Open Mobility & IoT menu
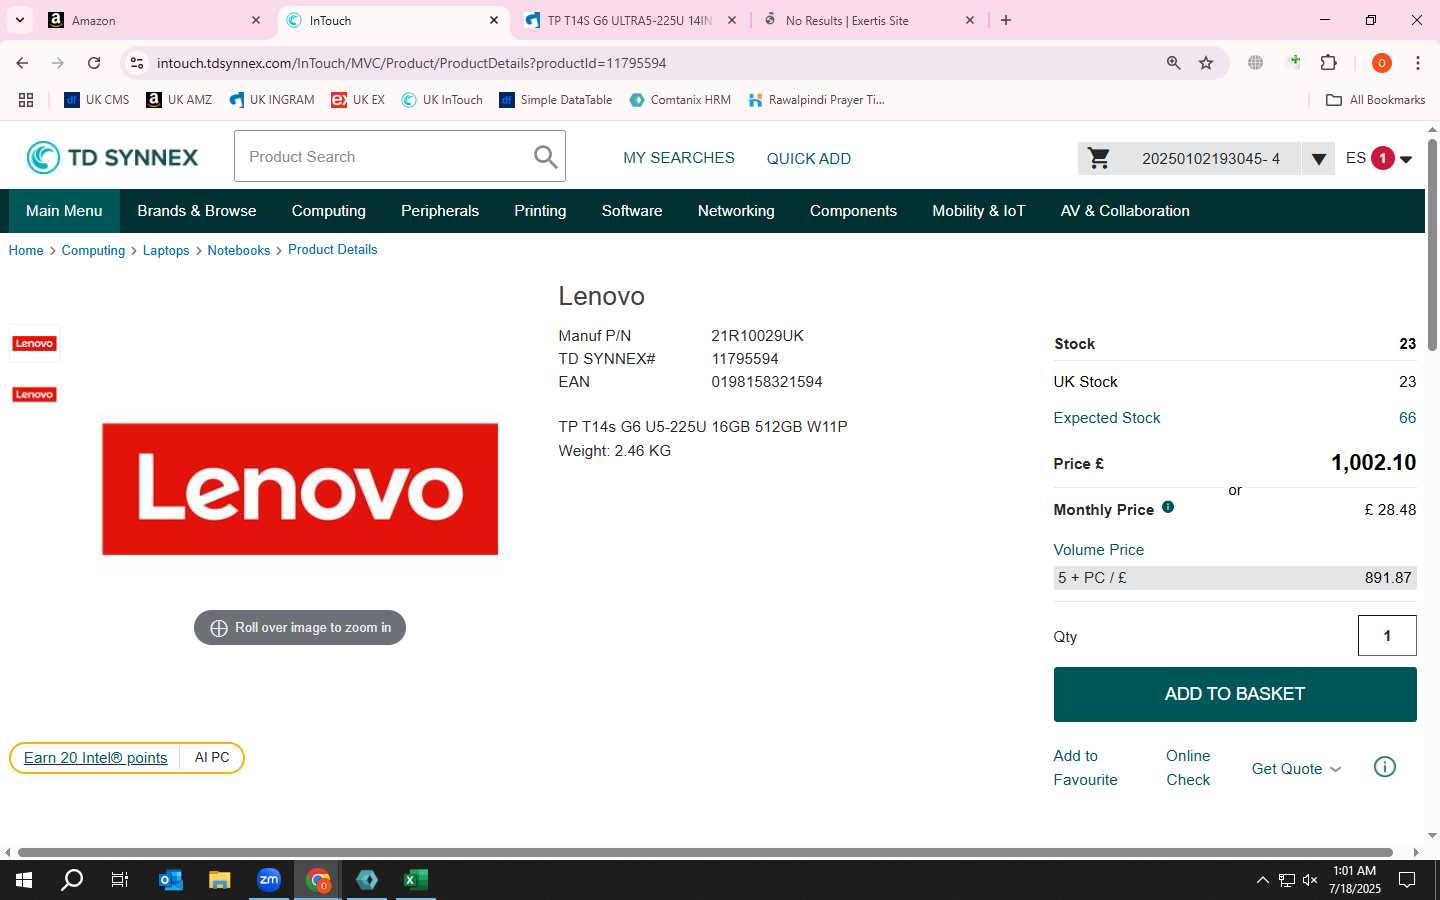This screenshot has height=900, width=1440. tap(978, 211)
